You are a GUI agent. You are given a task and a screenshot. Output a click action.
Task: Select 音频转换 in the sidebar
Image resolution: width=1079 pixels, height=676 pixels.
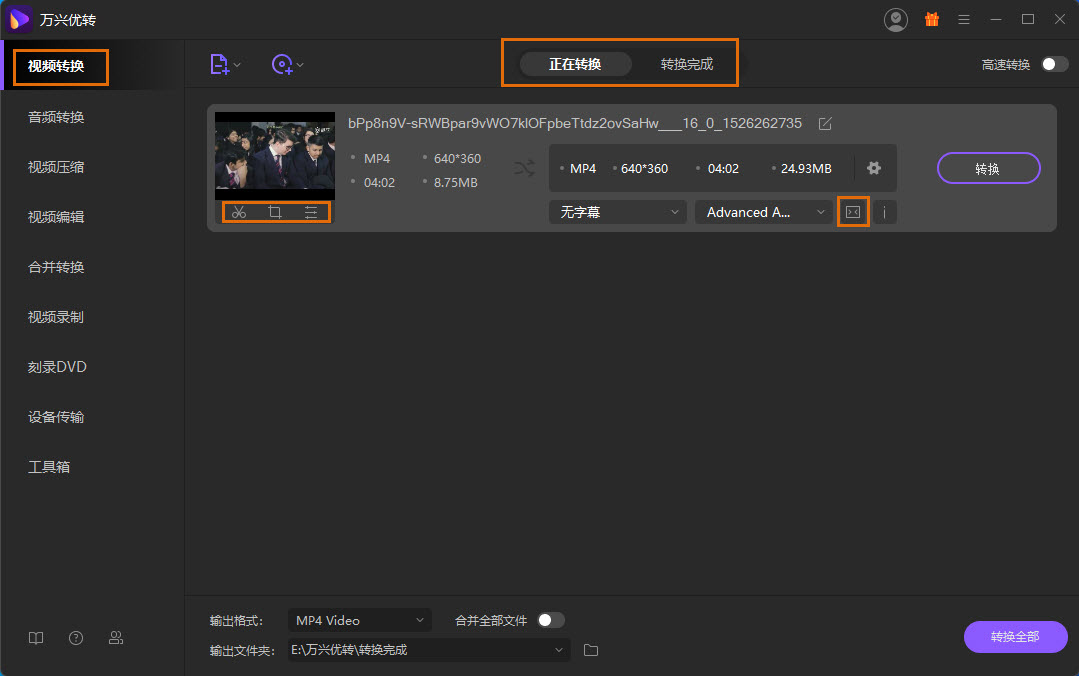point(56,117)
